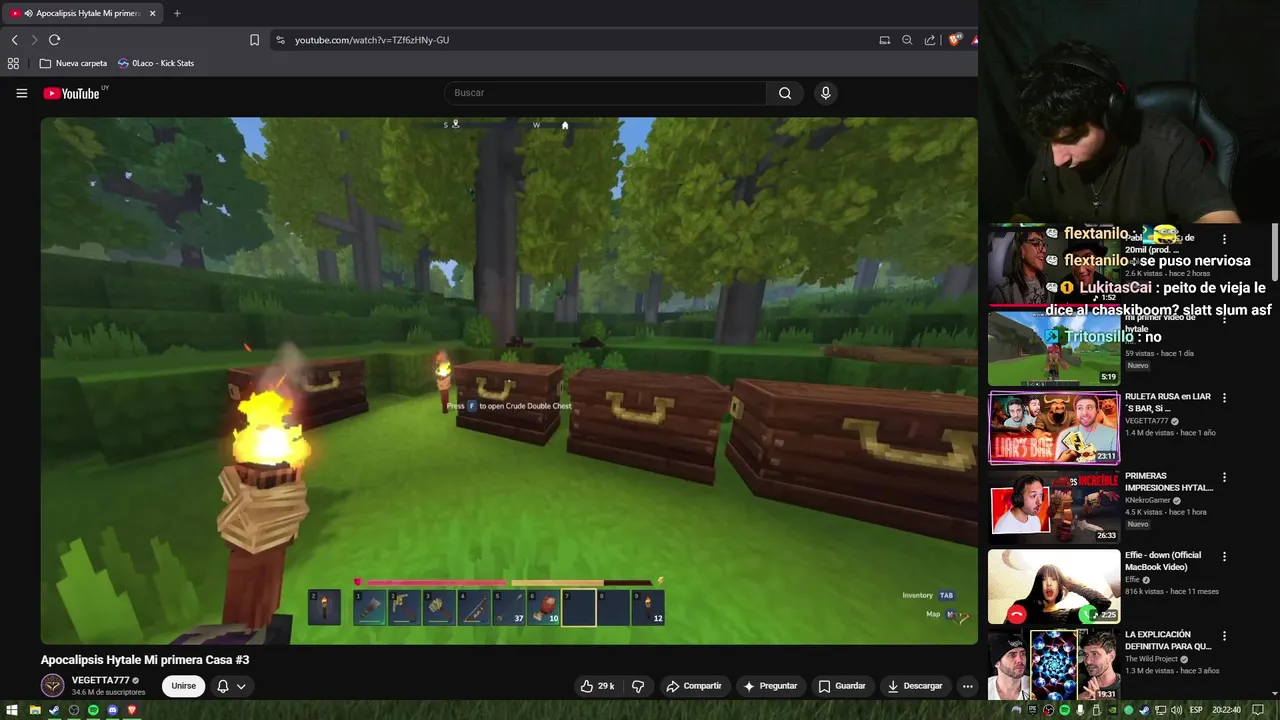
Task: Click the recommendations sidebar scrollbar
Action: [1275, 252]
